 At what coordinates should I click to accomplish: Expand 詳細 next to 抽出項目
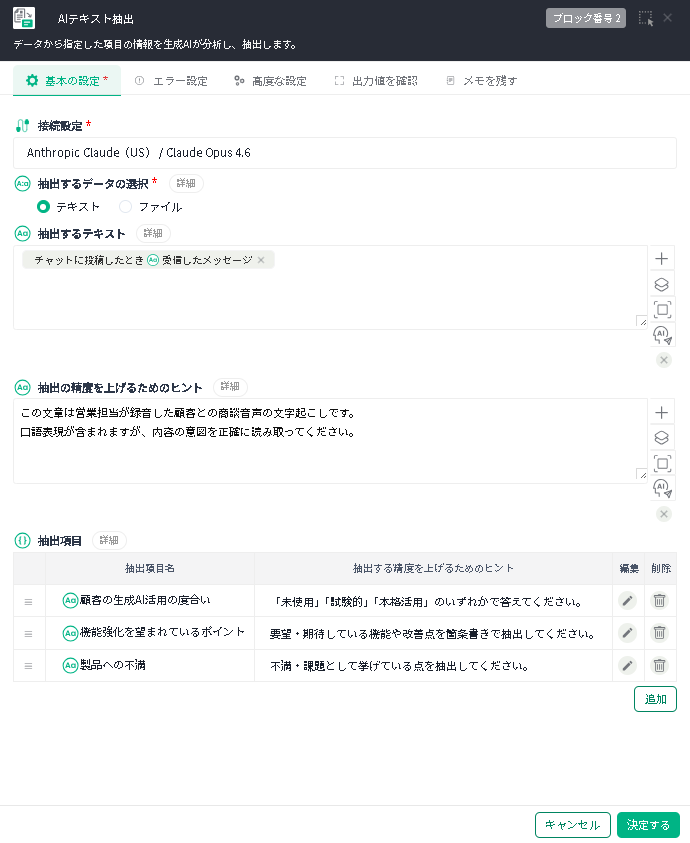109,540
